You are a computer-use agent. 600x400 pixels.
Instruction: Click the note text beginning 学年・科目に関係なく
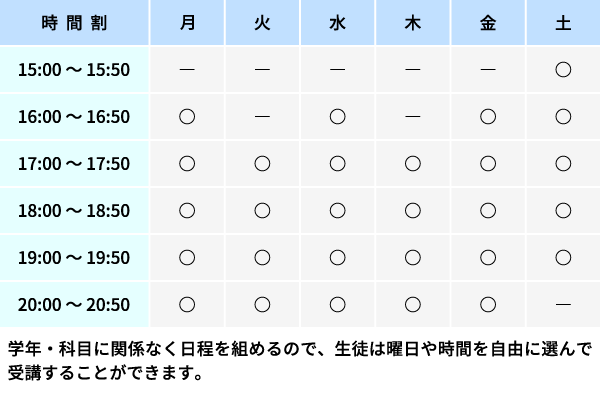point(300,361)
